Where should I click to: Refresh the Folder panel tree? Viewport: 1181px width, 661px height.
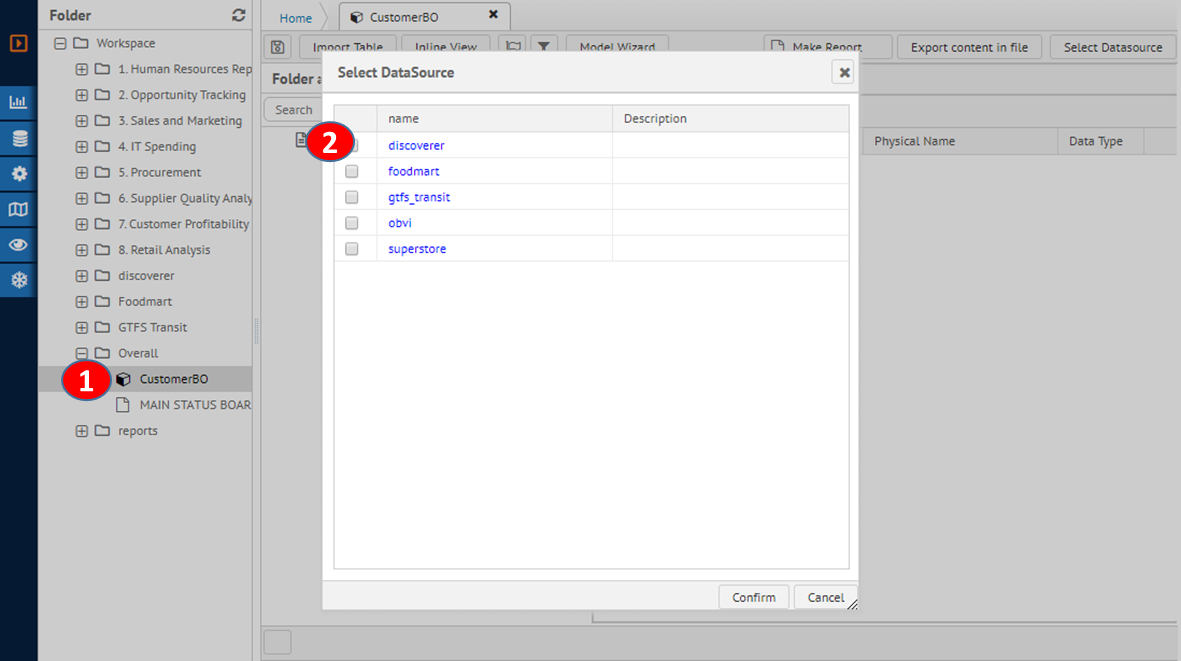(x=238, y=15)
